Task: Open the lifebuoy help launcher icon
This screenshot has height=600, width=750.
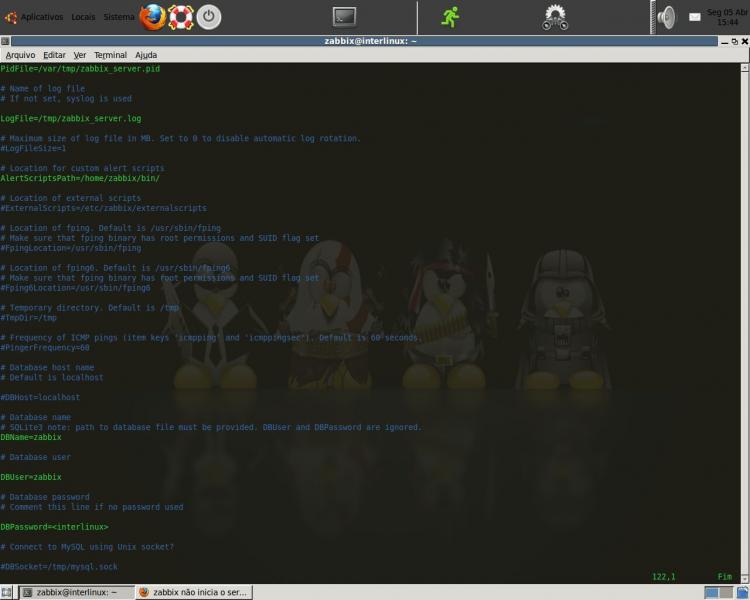Action: click(181, 17)
